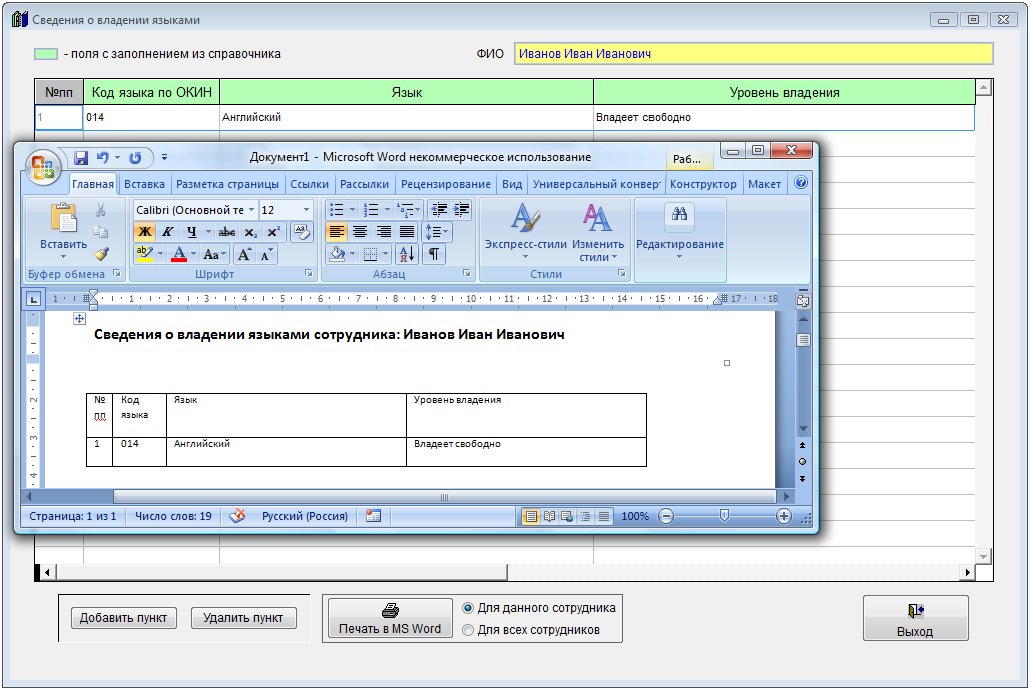Viewport: 1031px width, 688px height.
Task: Show paragraph marks with pilcrow icon
Action: pos(434,254)
